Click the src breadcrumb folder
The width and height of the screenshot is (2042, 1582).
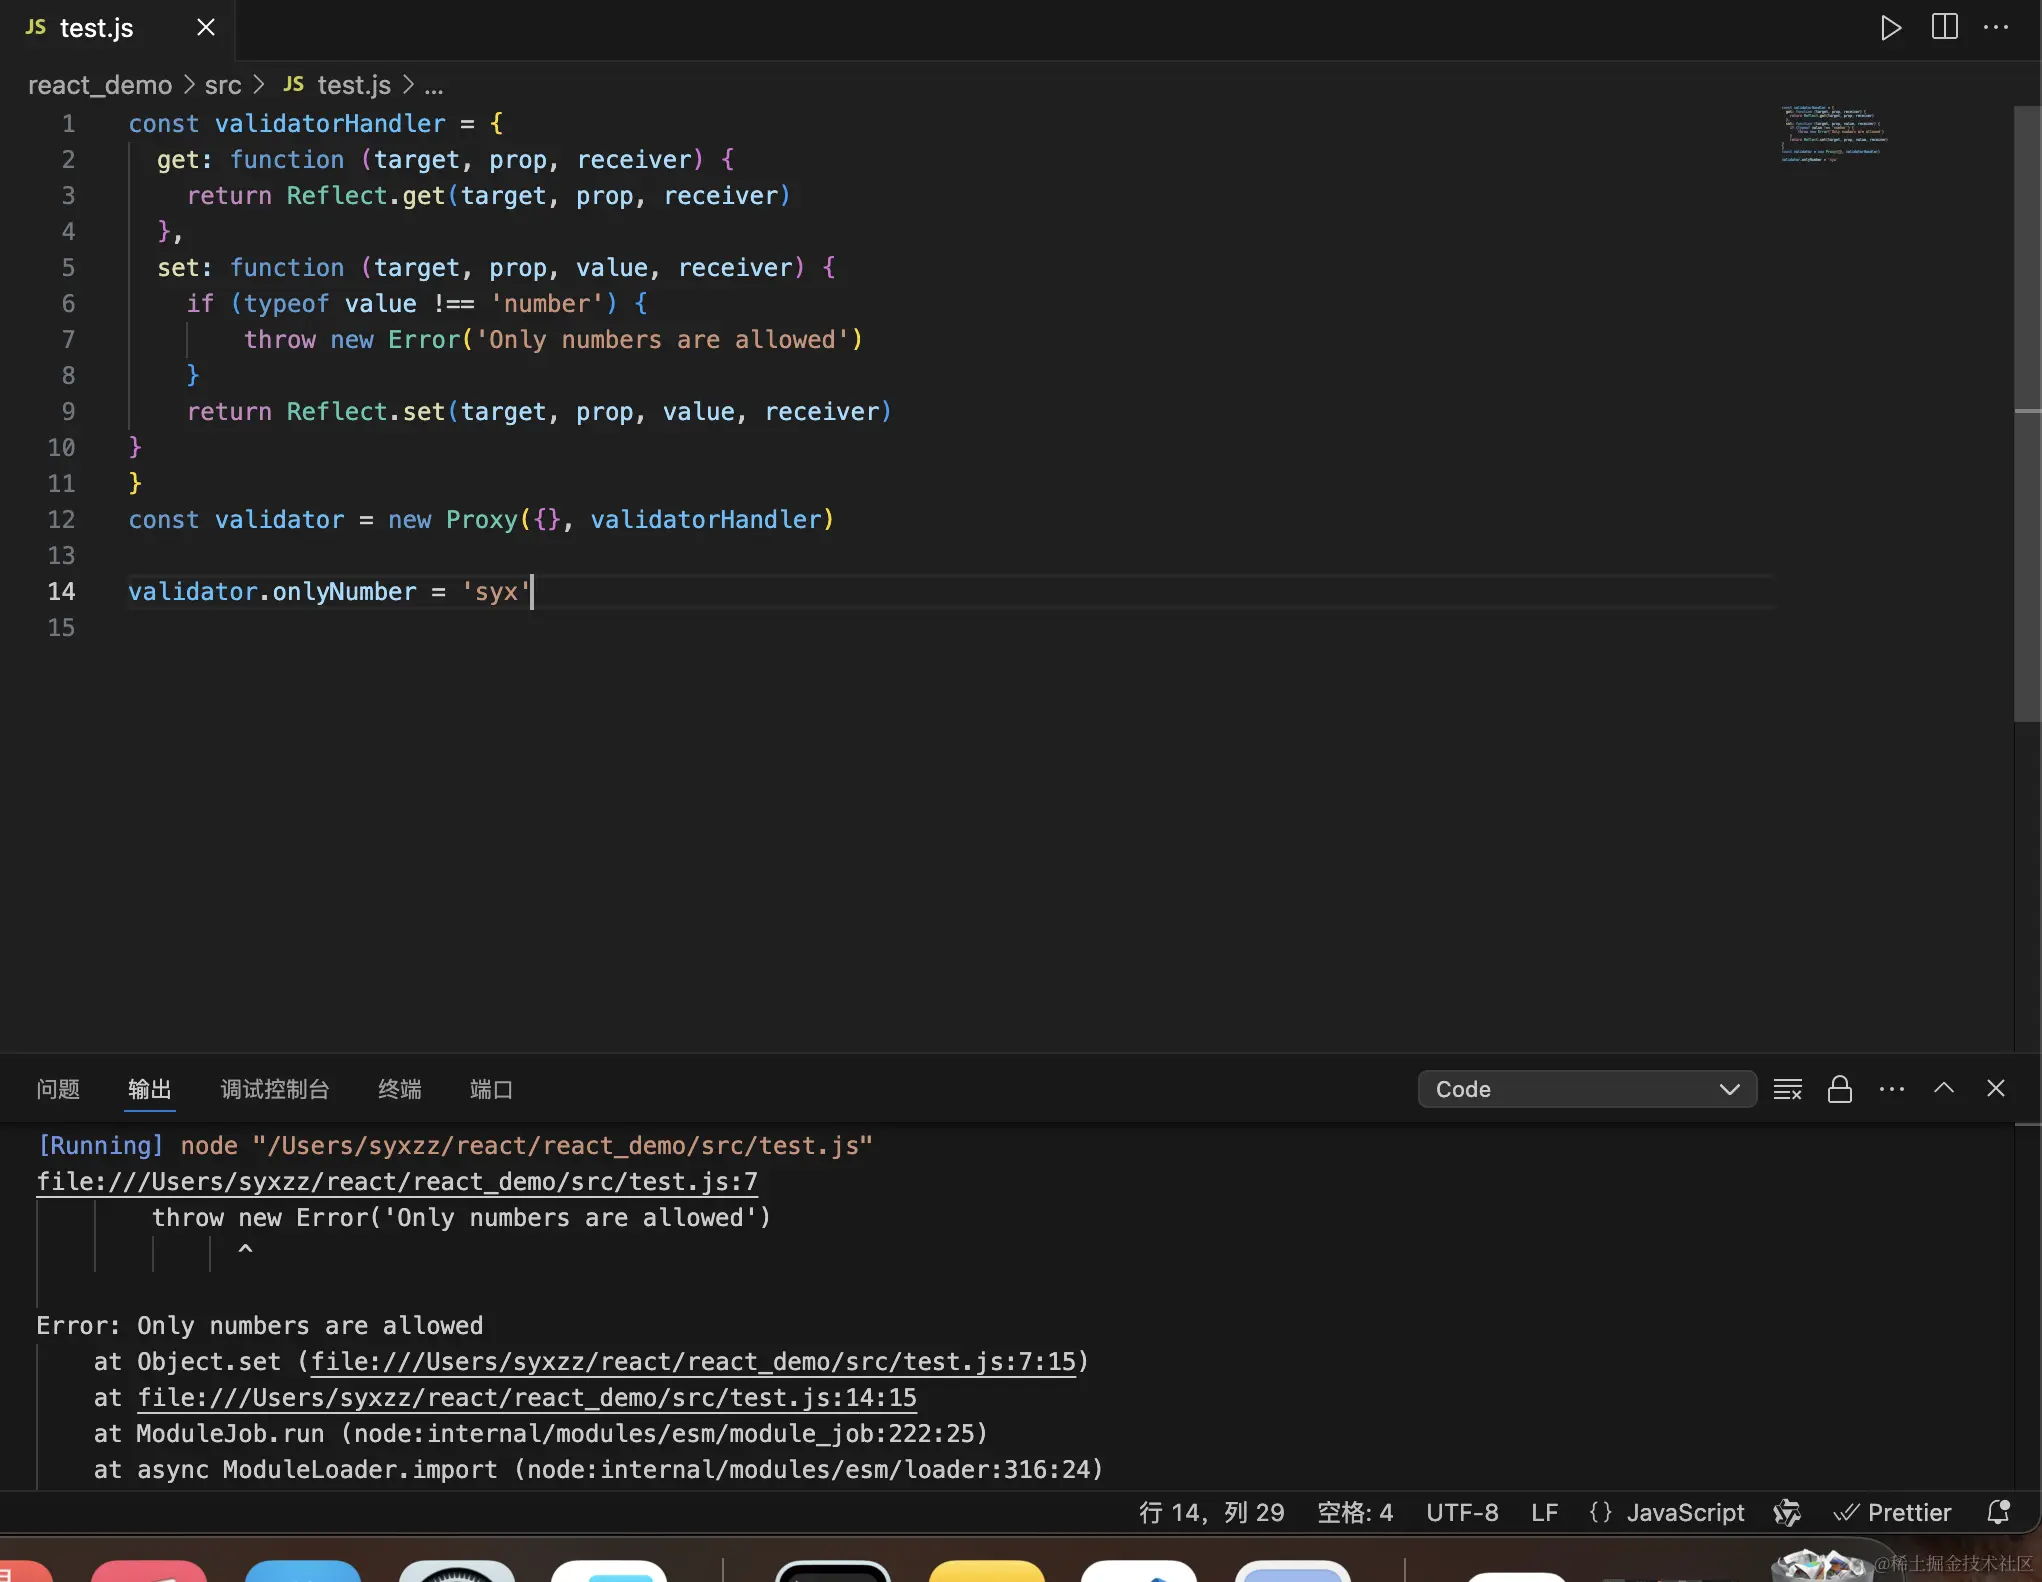tap(223, 86)
